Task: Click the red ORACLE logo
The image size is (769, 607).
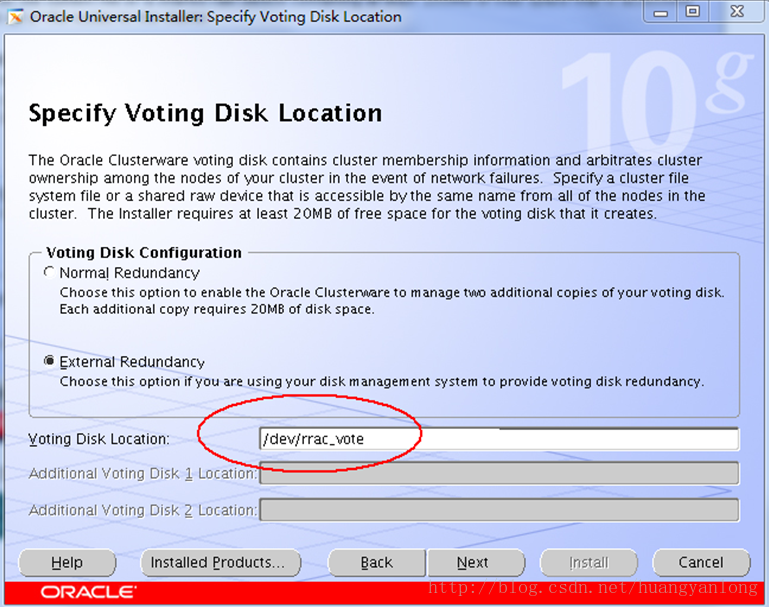Action: [88, 592]
